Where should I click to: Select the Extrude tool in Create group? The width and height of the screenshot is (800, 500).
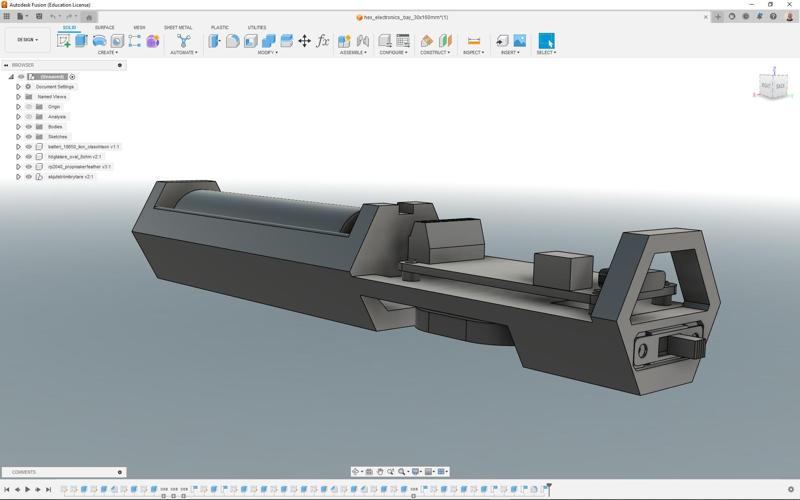(x=82, y=41)
